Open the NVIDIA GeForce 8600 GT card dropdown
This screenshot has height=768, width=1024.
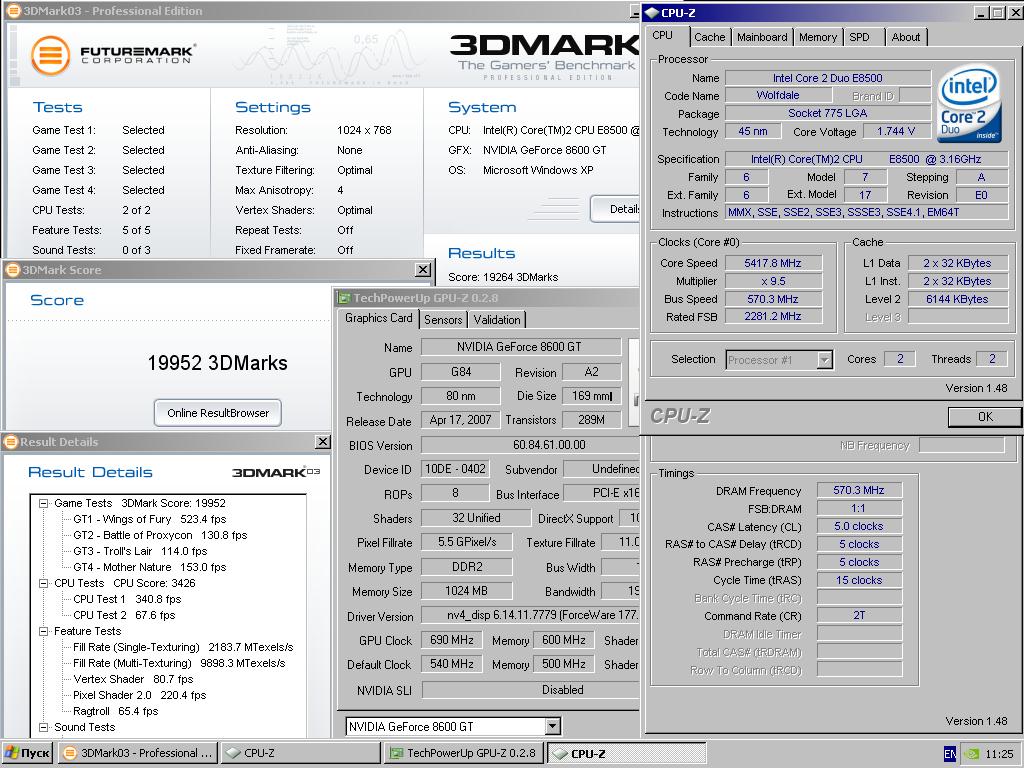point(552,726)
